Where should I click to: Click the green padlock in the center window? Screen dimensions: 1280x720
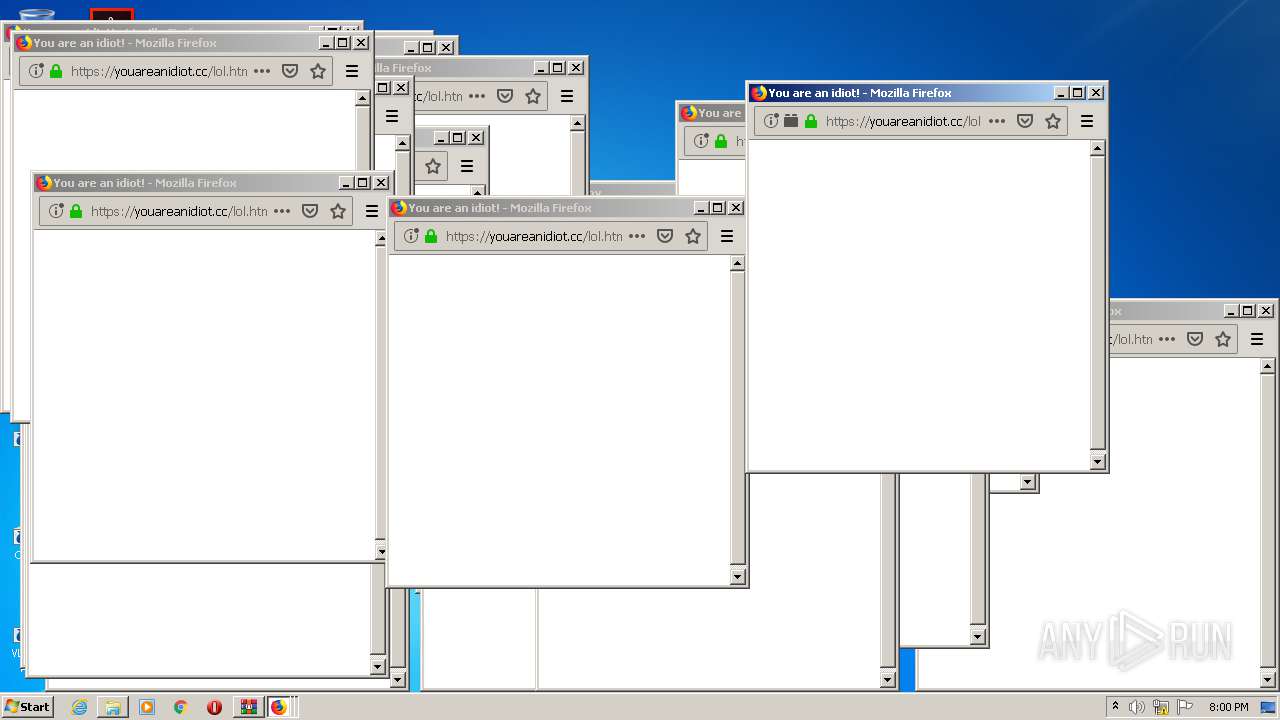tap(431, 236)
